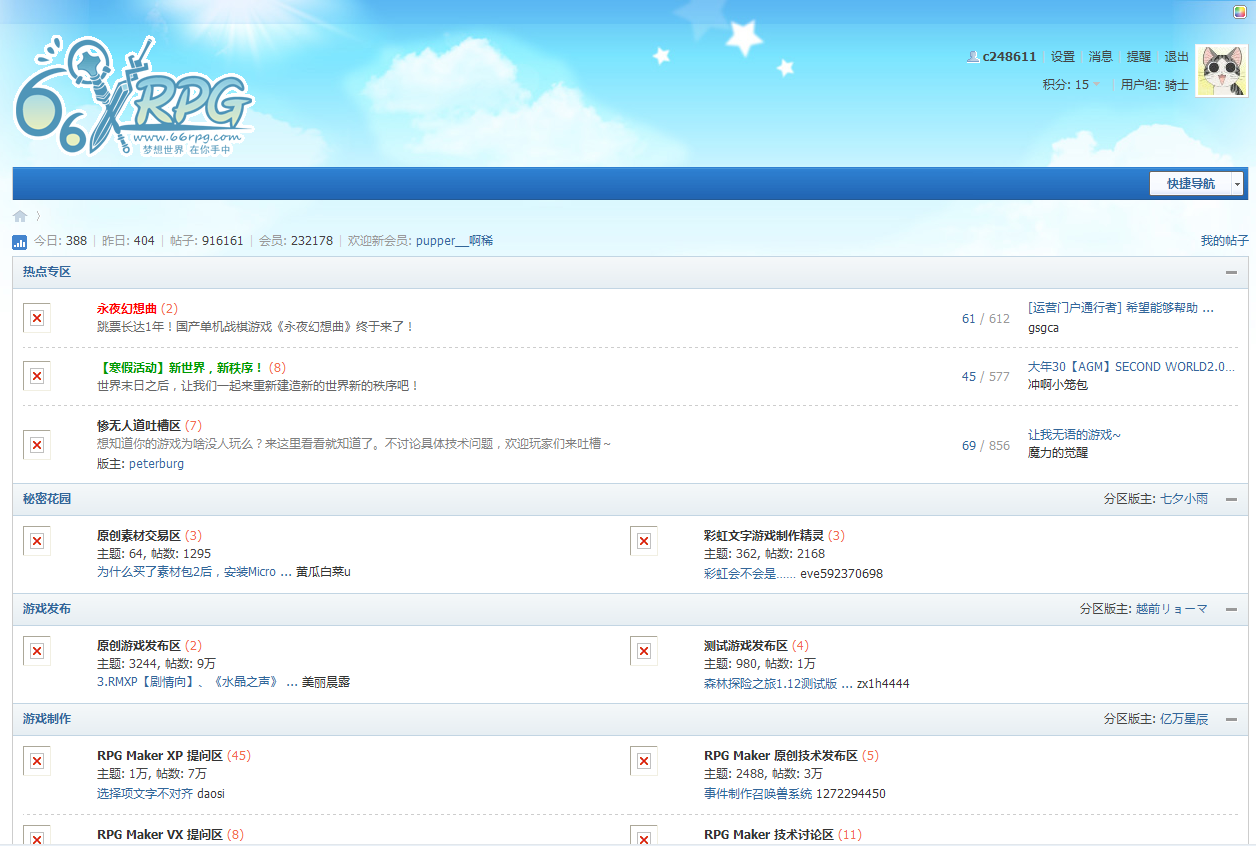This screenshot has height=846, width=1256.
Task: Click the forum icon beside RPG Maker XP 提问区
Action: pyautogui.click(x=37, y=761)
